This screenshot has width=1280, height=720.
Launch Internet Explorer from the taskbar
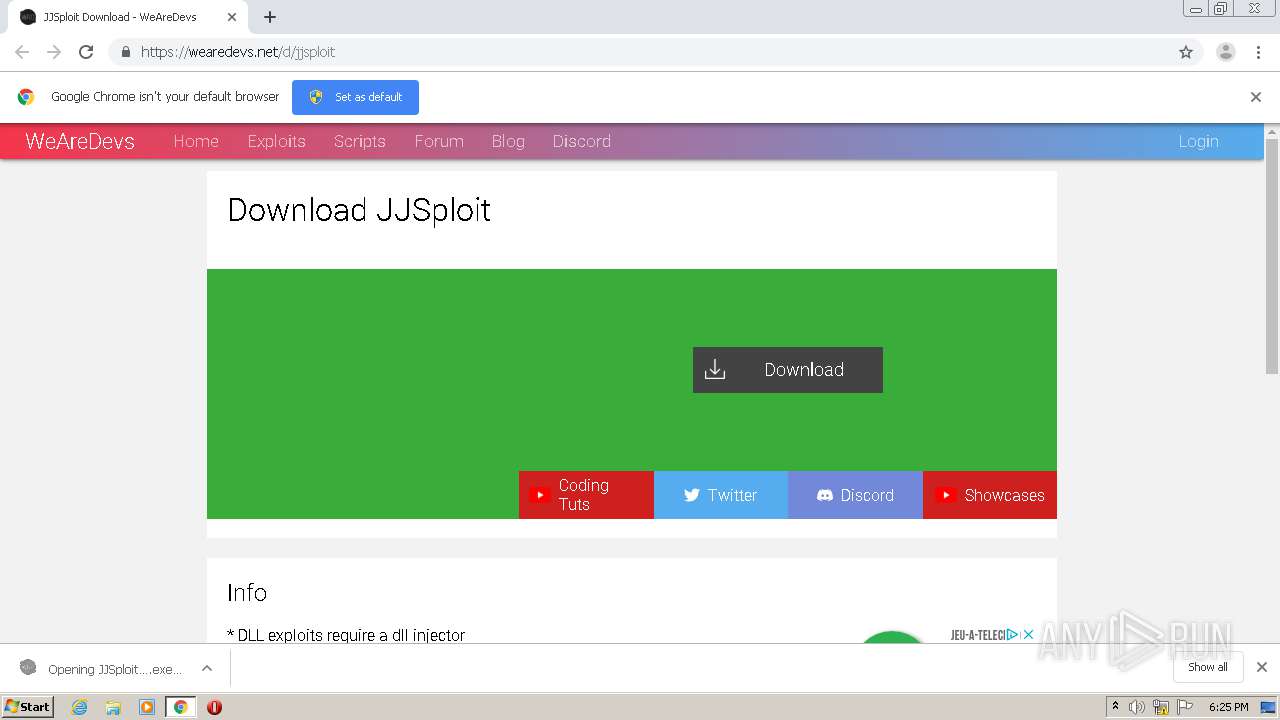(x=80, y=707)
